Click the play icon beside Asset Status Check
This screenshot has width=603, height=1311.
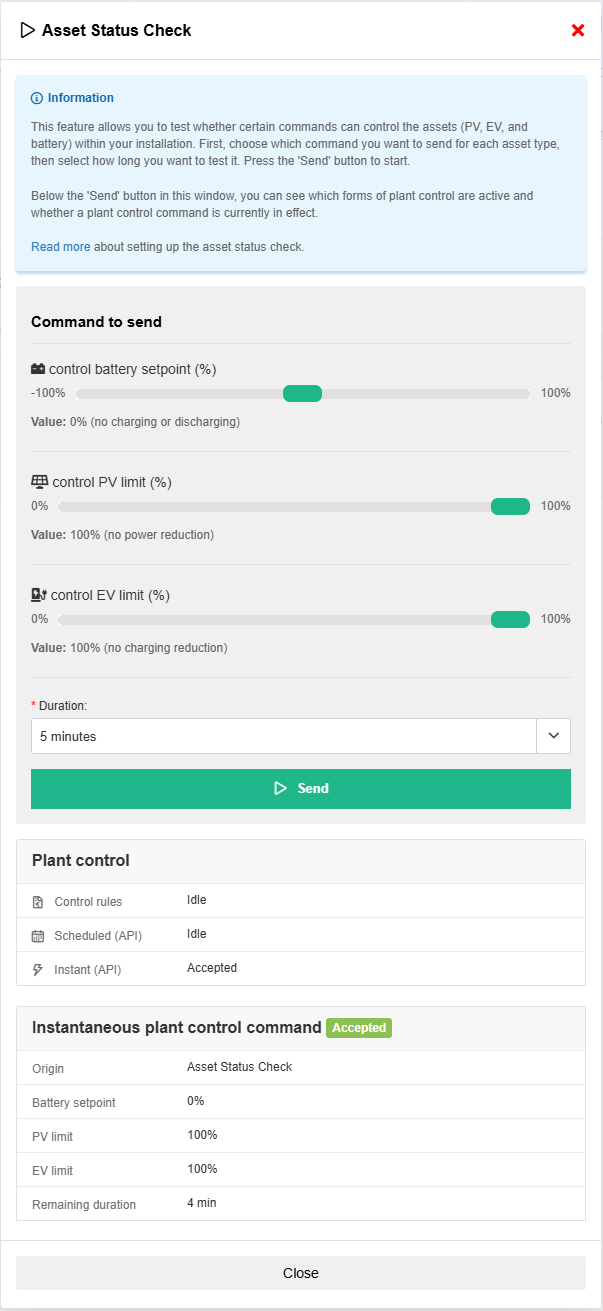27,30
